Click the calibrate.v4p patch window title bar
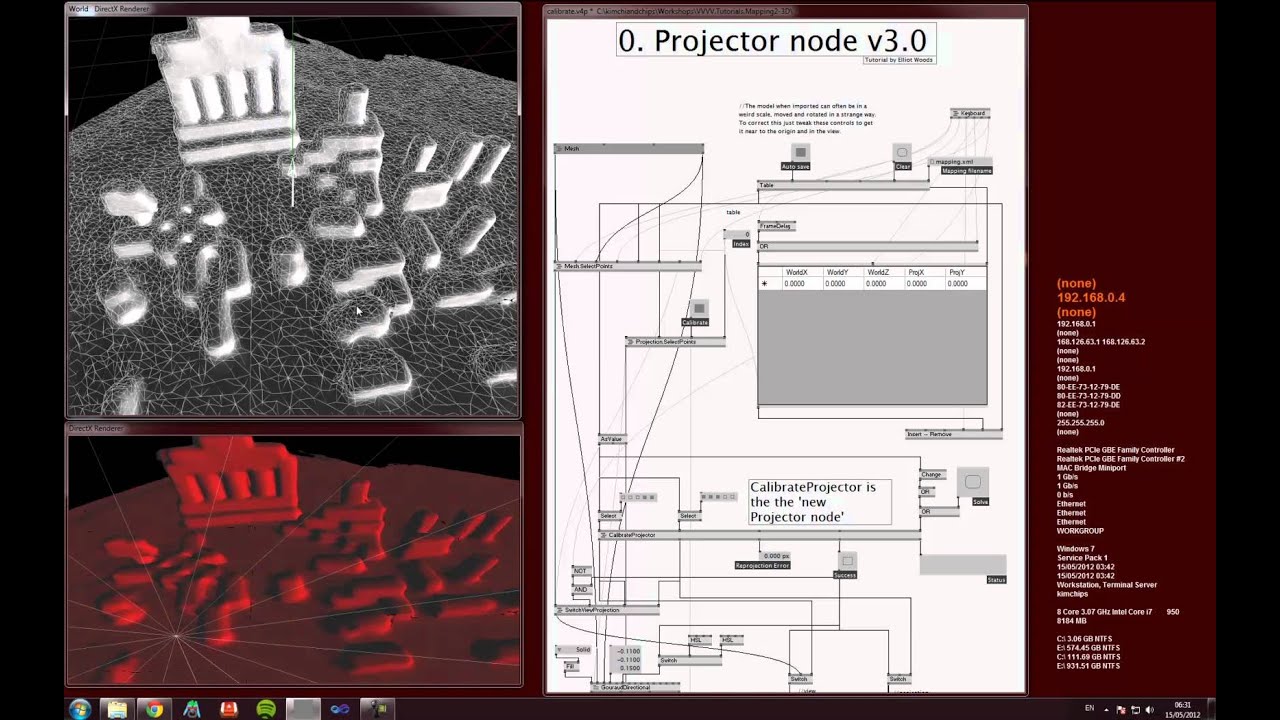 pyautogui.click(x=785, y=10)
